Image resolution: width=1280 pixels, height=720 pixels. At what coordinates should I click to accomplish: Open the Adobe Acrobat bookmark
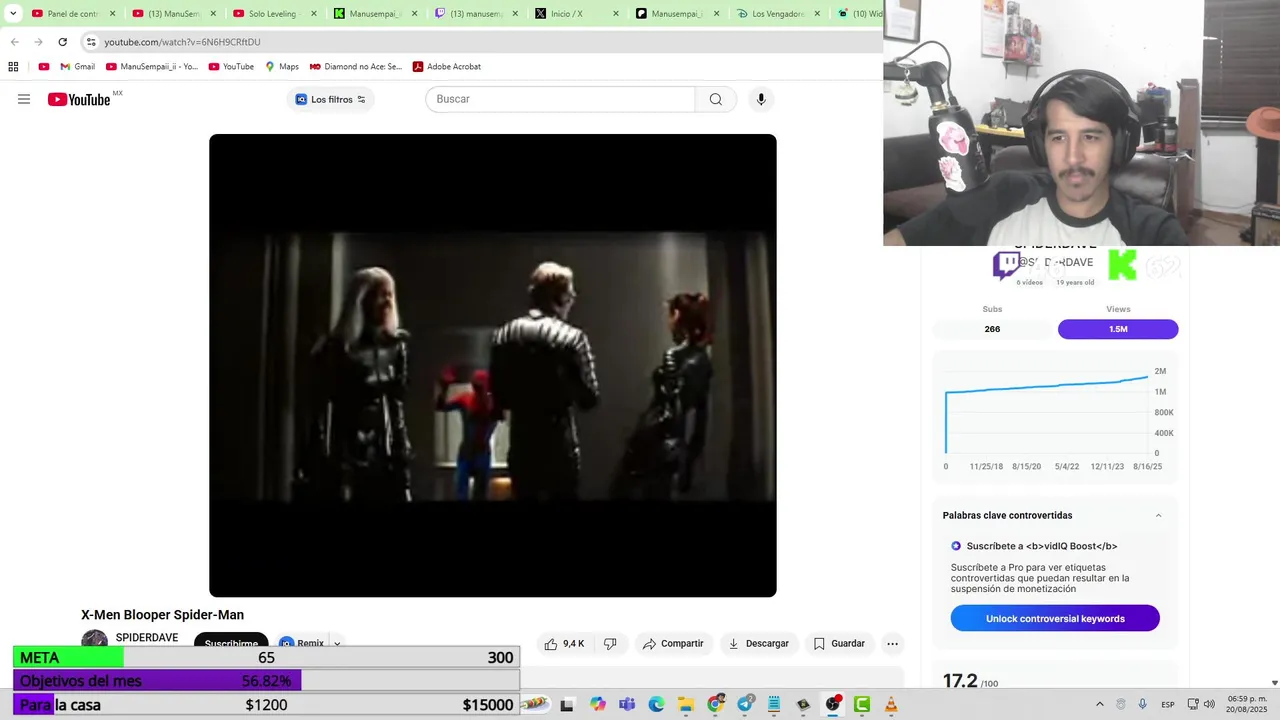(x=447, y=67)
